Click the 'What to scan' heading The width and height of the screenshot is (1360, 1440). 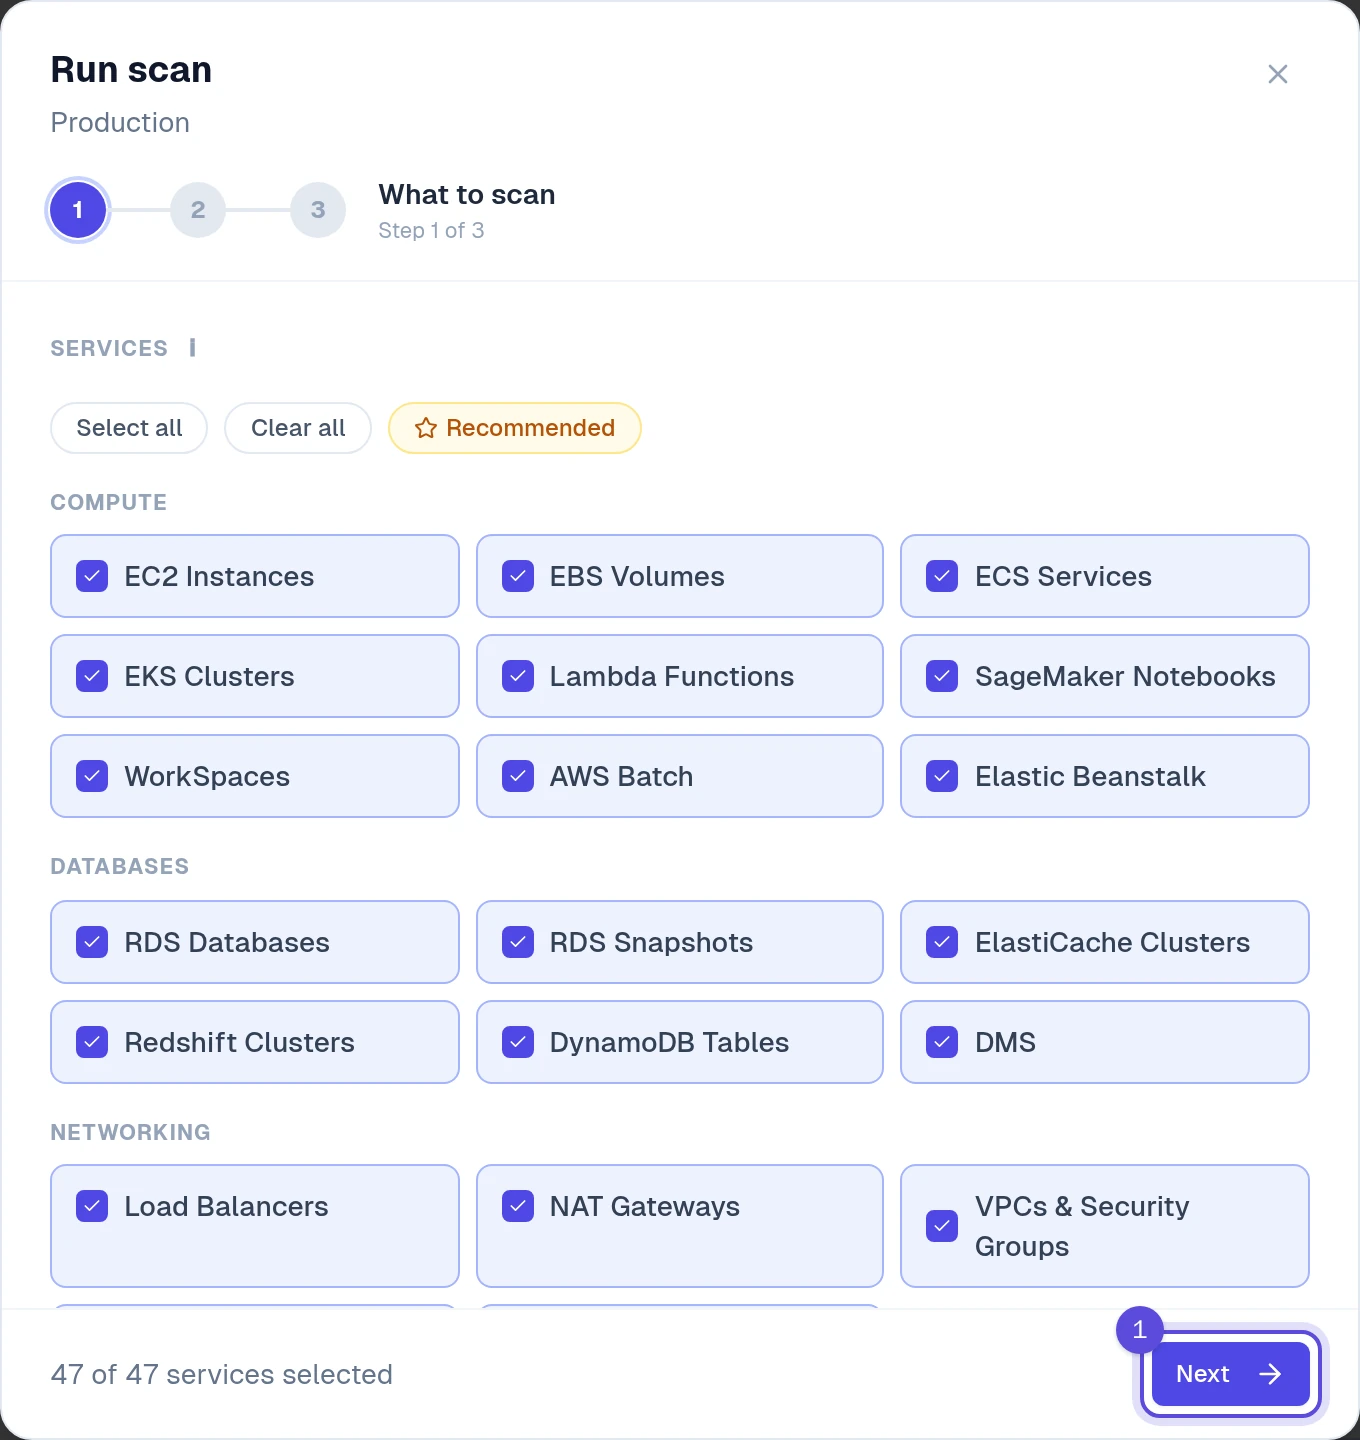[467, 194]
